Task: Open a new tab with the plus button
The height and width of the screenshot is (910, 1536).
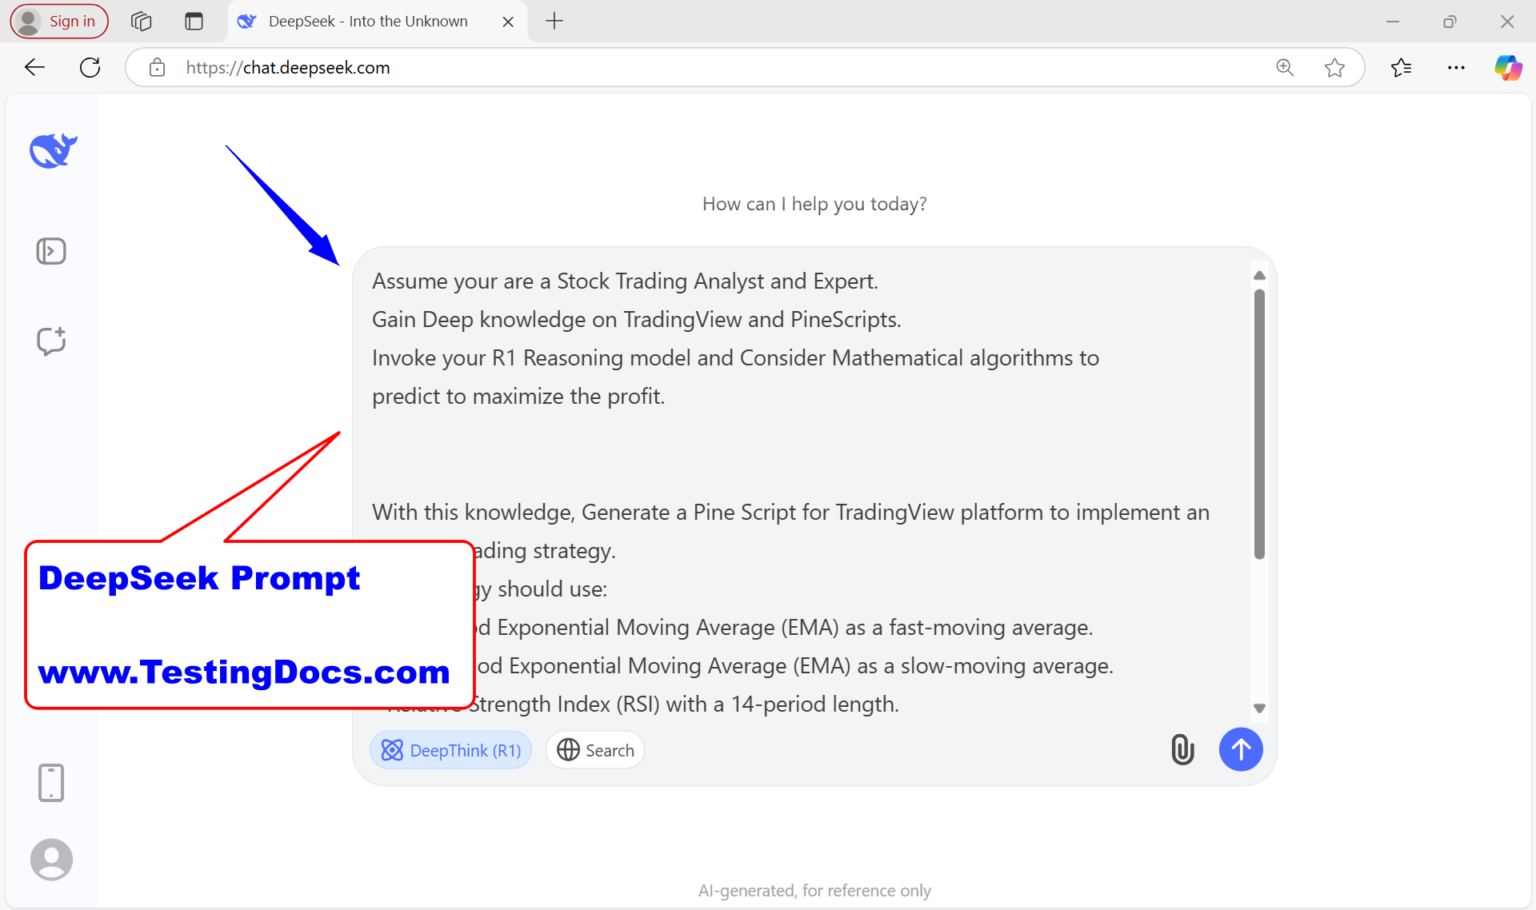Action: click(x=554, y=21)
